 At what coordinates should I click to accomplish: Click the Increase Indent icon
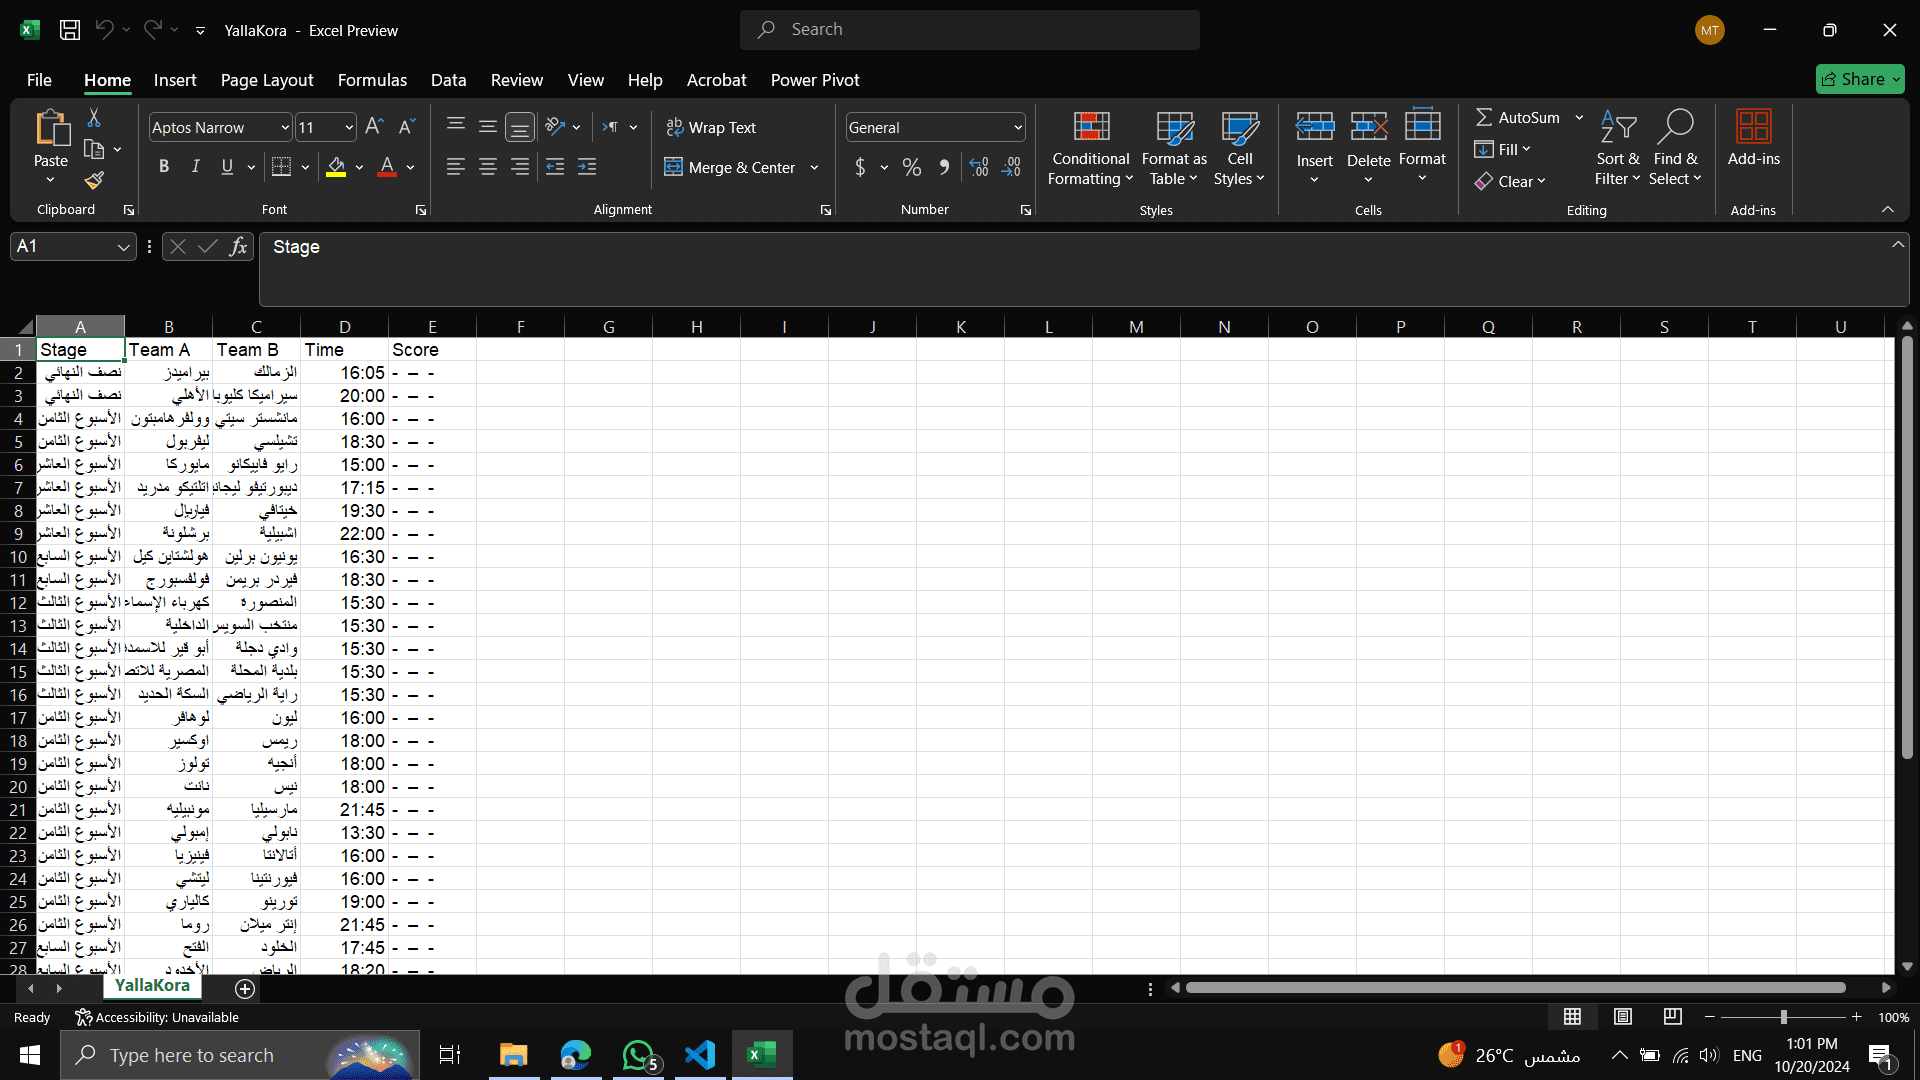587,167
